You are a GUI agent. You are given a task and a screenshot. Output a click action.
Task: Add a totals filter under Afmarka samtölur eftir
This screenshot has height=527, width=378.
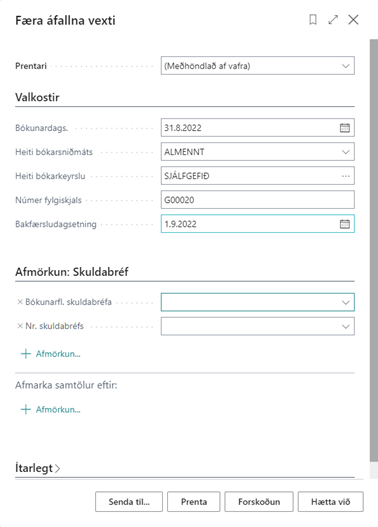point(51,409)
